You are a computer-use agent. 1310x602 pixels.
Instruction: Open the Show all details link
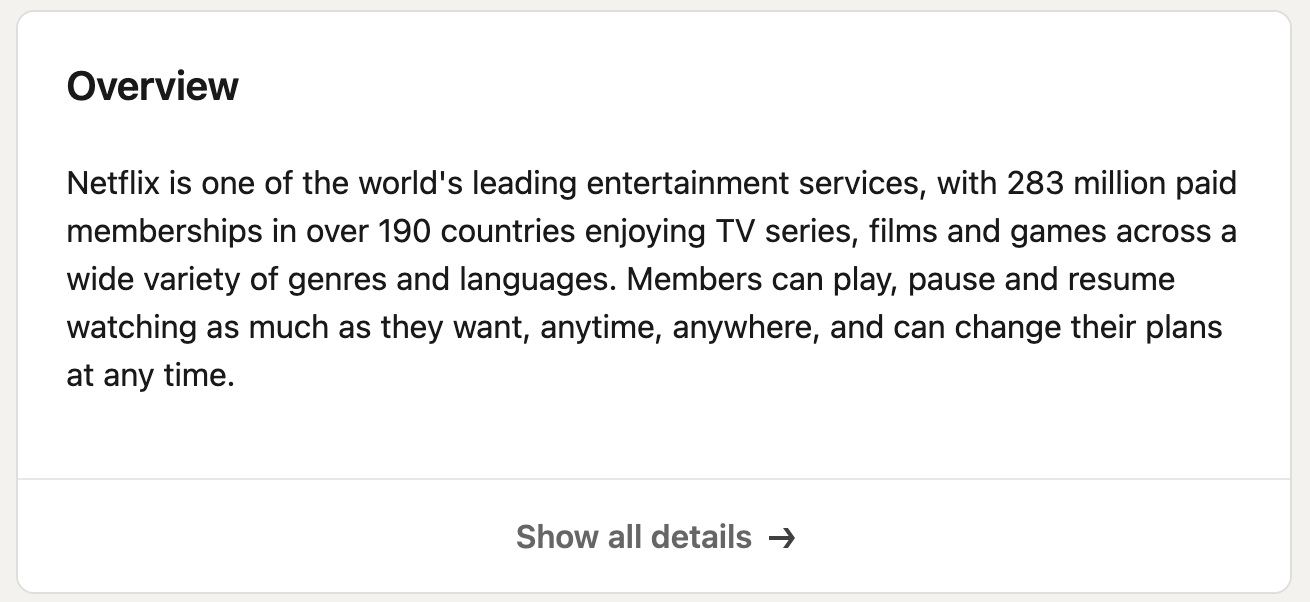pyautogui.click(x=655, y=537)
